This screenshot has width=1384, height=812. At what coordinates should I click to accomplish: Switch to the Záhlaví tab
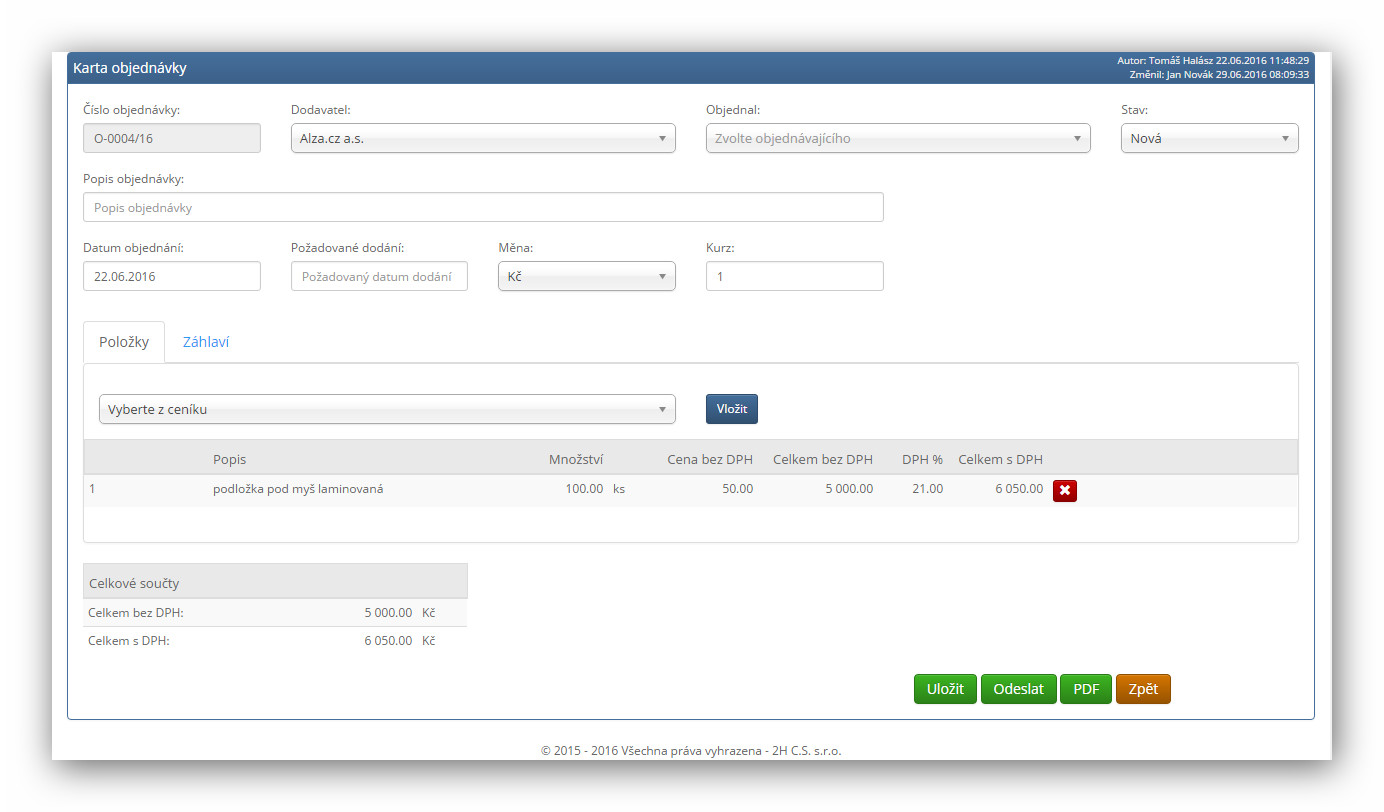tap(206, 342)
